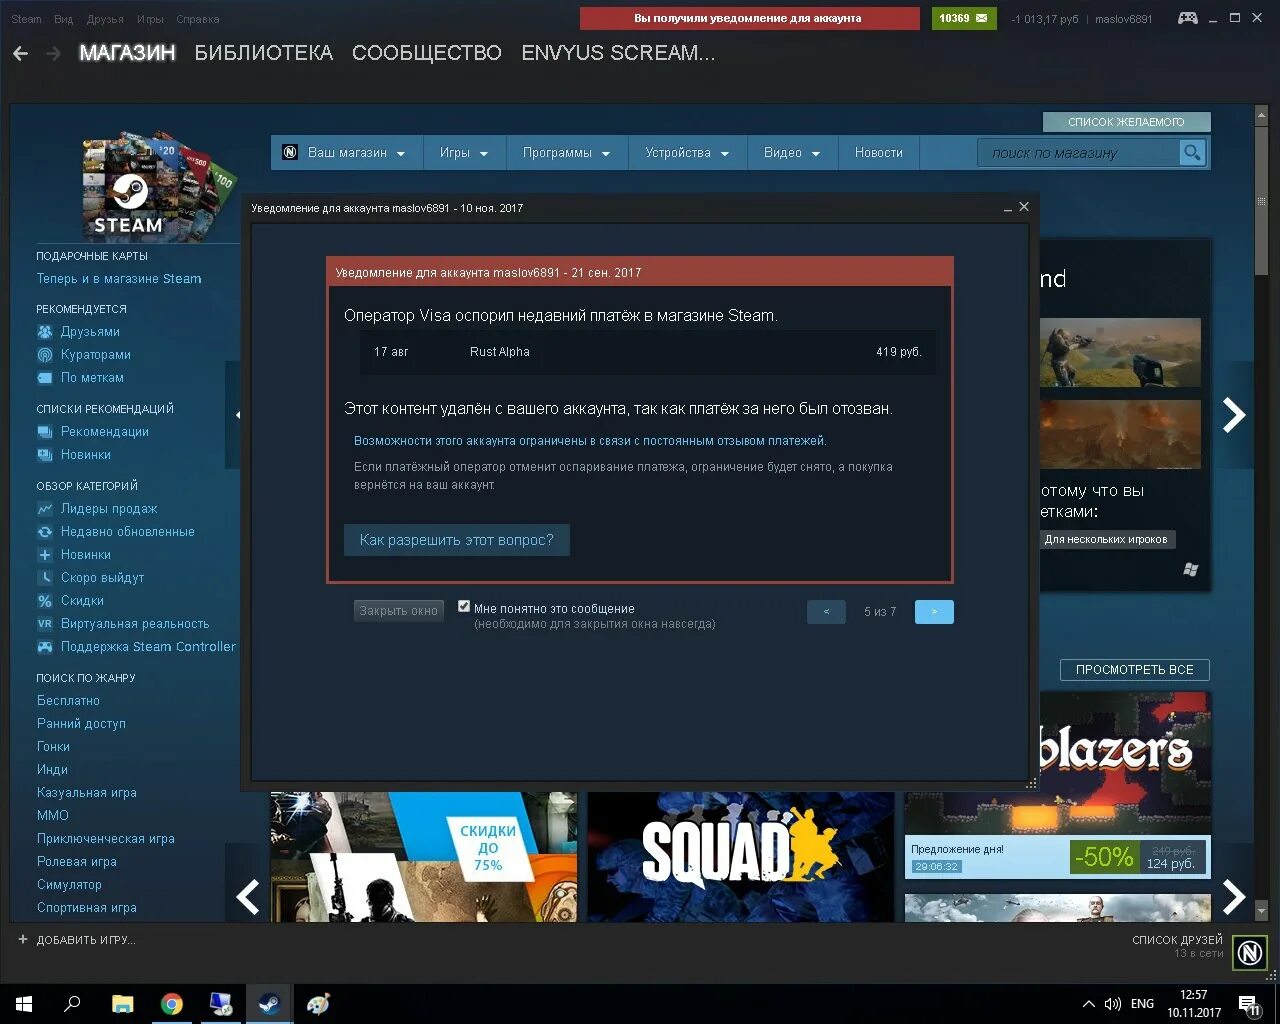1280x1024 pixels.
Task: Click the Big Picture controller icon
Action: pos(1187,18)
